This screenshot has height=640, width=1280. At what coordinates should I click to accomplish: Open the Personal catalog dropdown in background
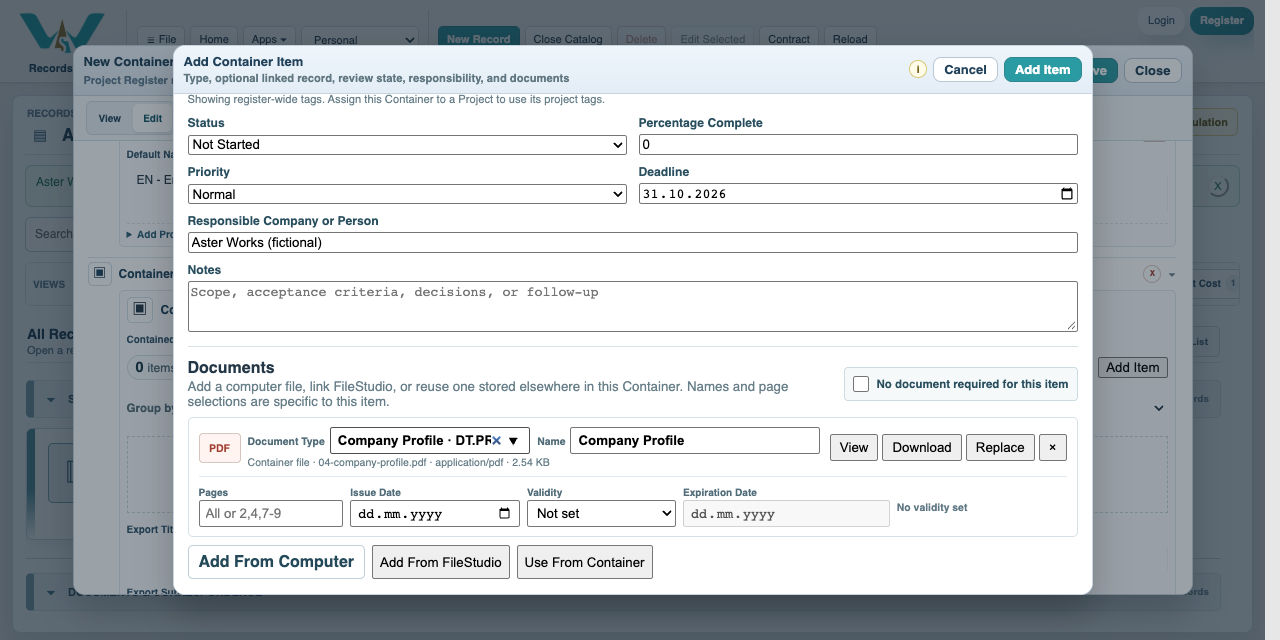(x=360, y=40)
